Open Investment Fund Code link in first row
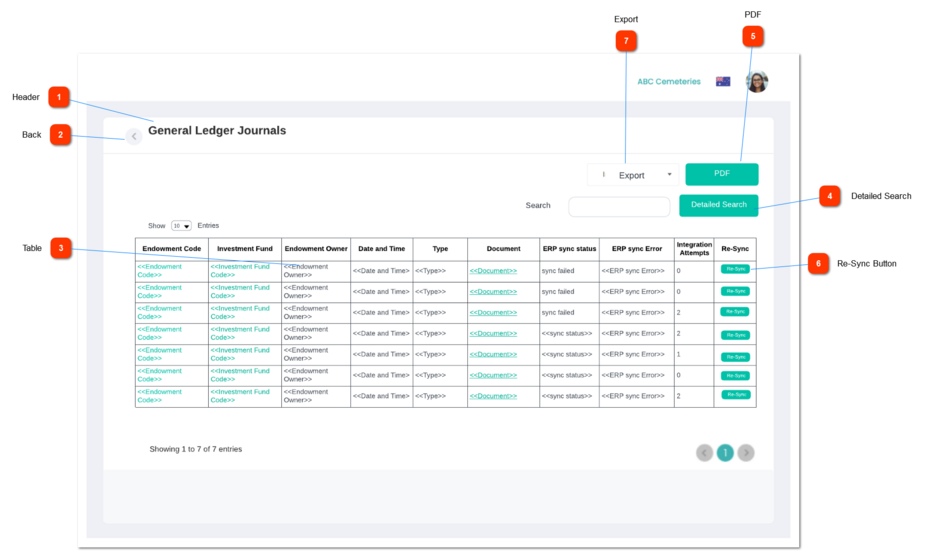 click(x=240, y=270)
